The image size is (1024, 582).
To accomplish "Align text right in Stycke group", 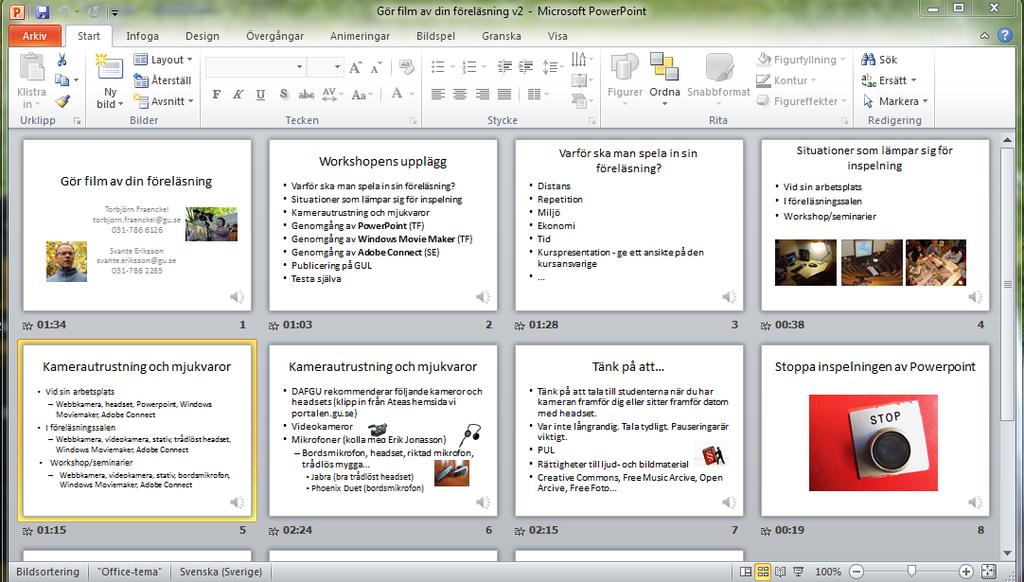I will [x=482, y=94].
